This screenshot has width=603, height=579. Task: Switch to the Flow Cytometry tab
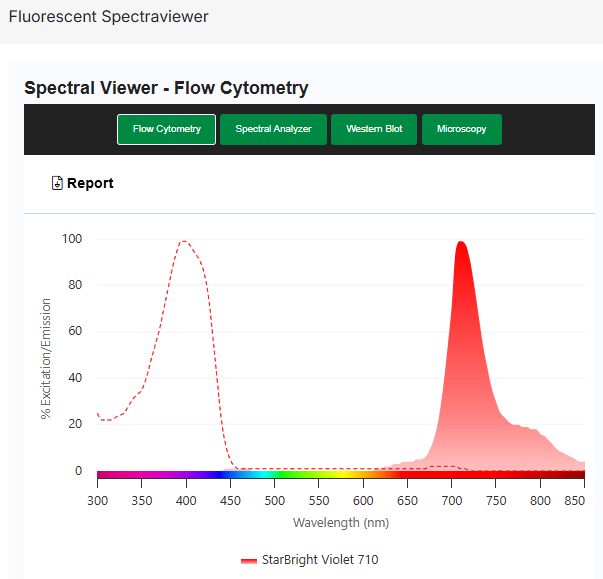[166, 129]
